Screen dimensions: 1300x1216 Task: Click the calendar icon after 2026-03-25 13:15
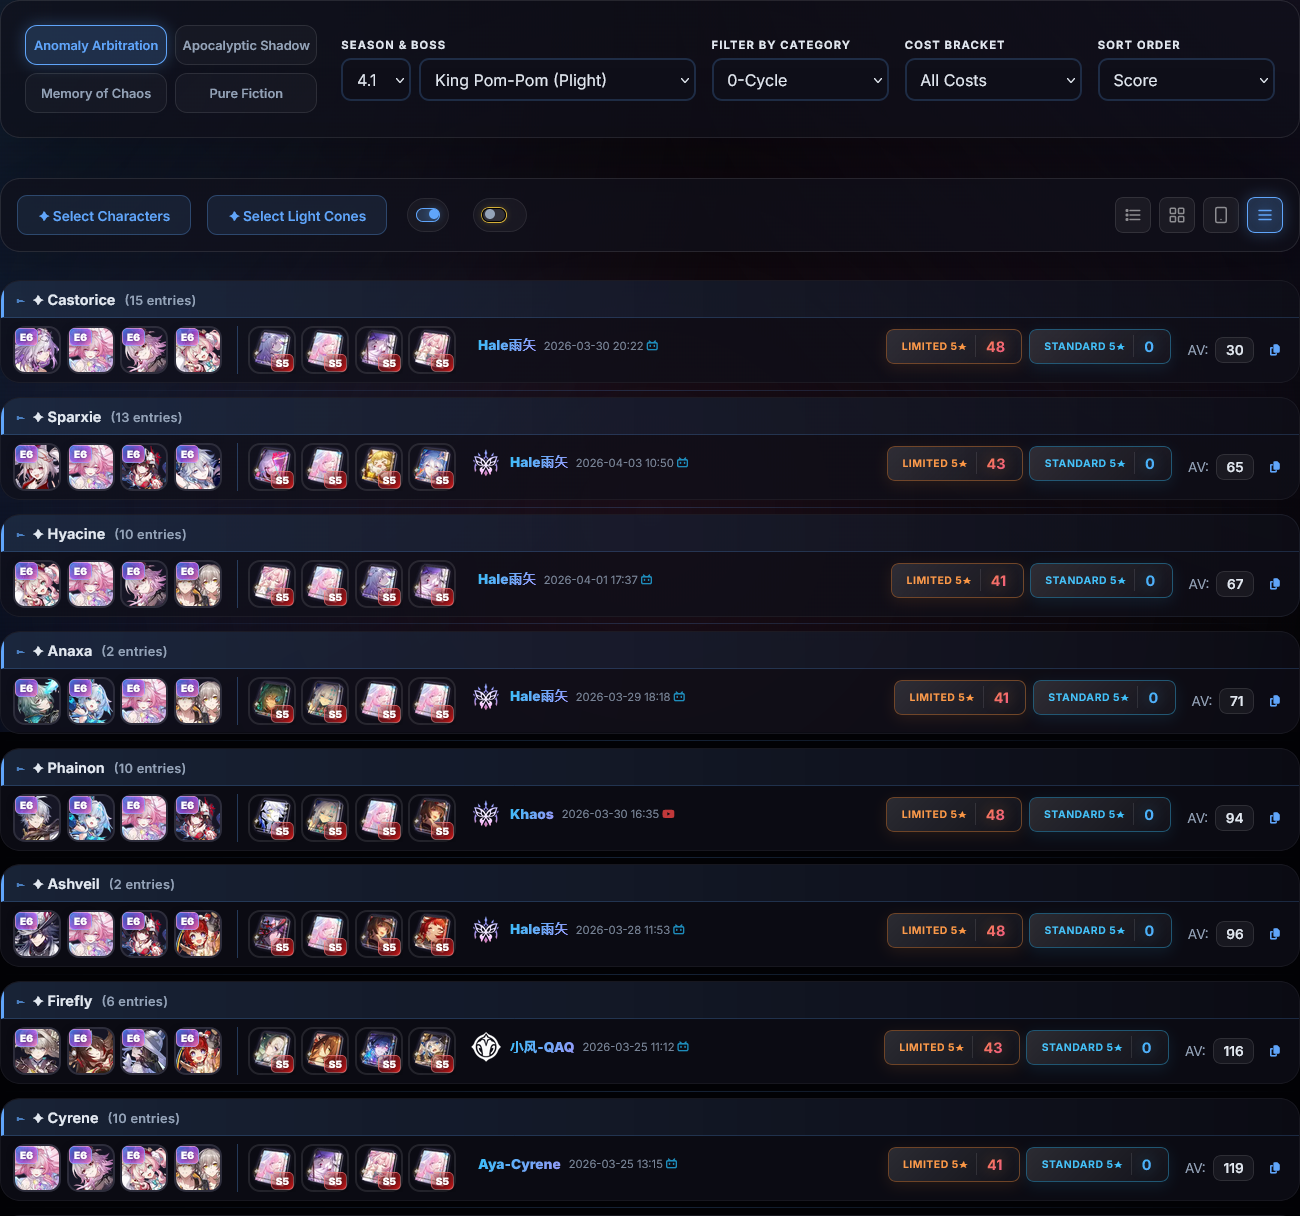[672, 1164]
